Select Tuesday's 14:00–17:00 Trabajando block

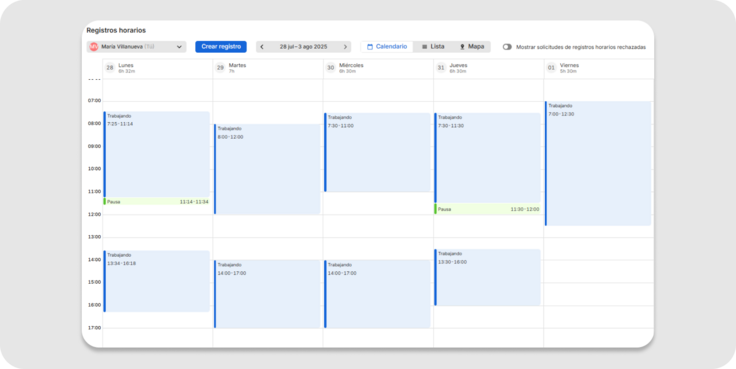click(267, 294)
